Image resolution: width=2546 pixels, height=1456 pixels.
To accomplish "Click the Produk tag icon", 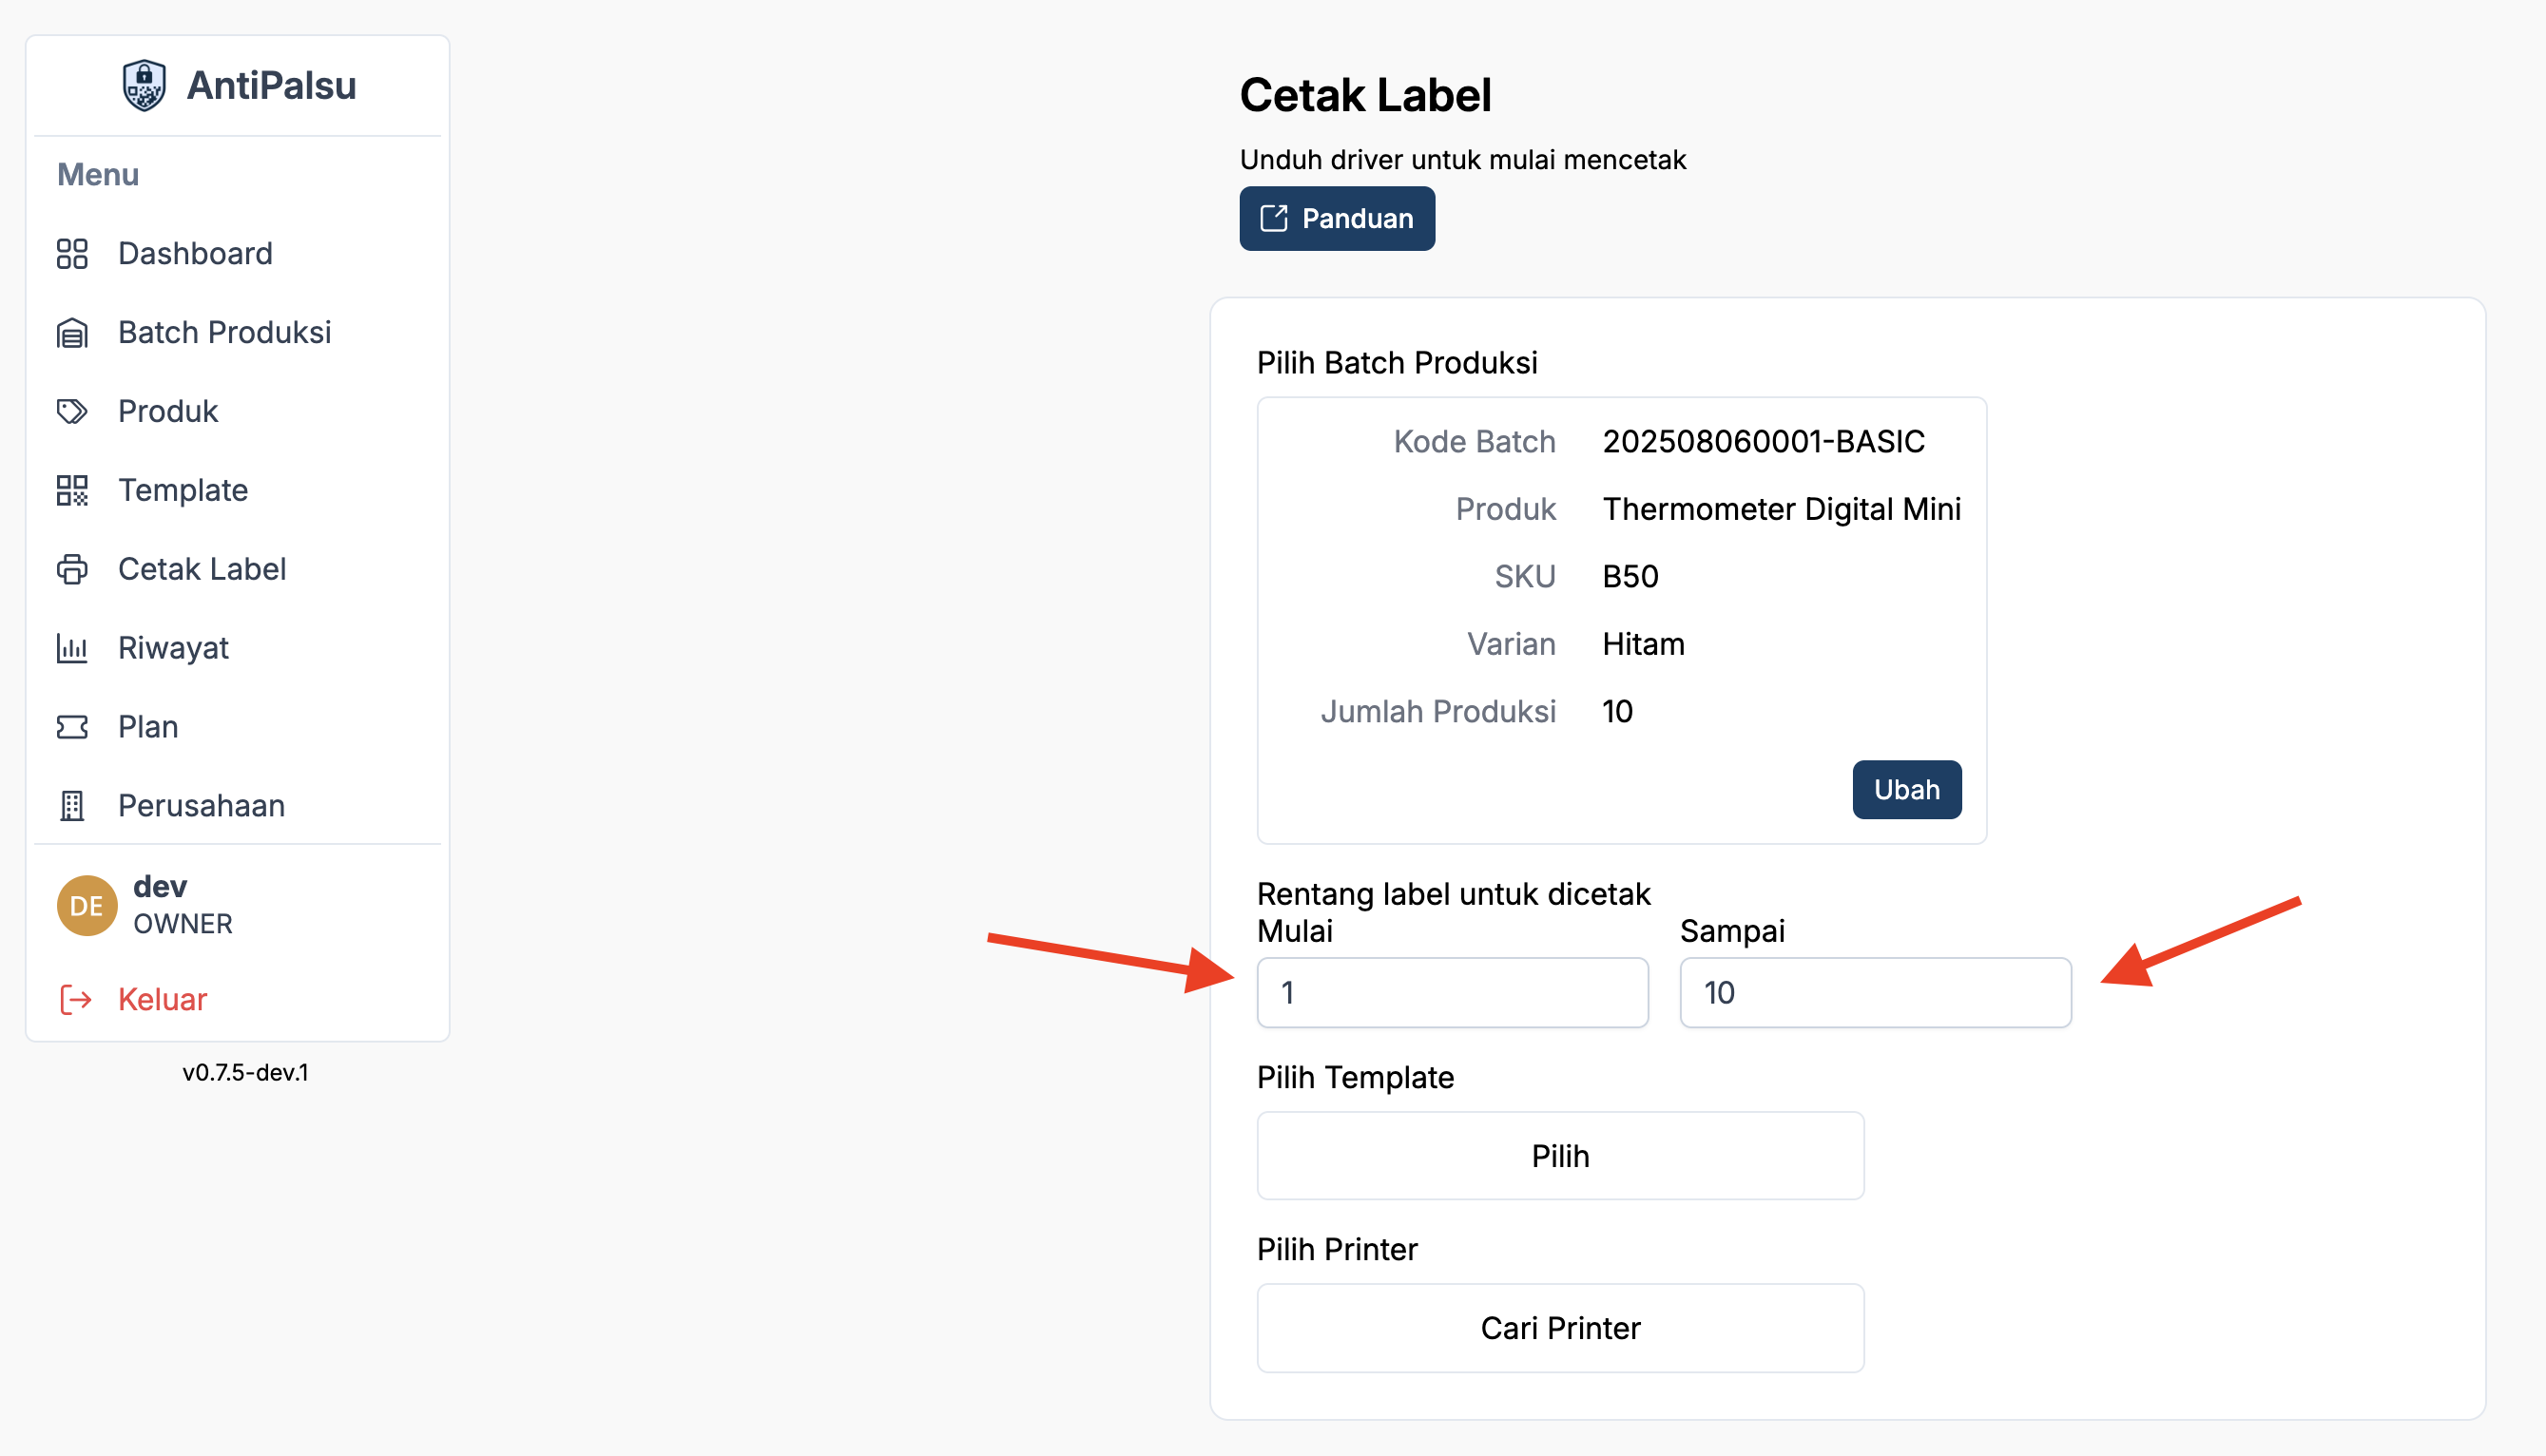I will click(72, 411).
